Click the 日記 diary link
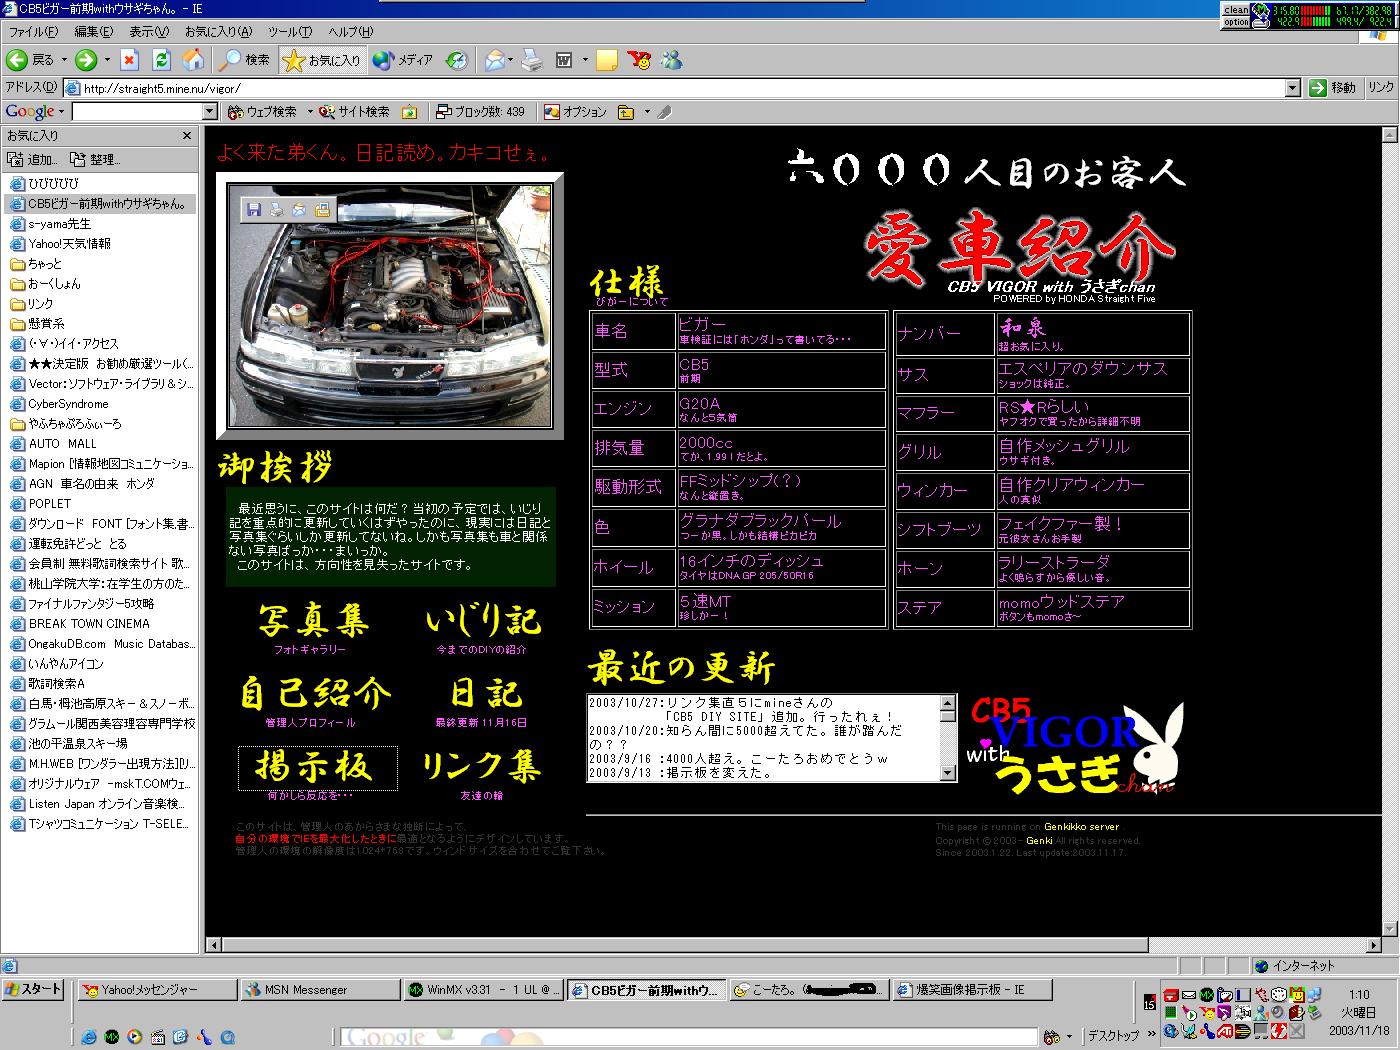Viewport: 1400px width, 1050px height. (x=486, y=694)
